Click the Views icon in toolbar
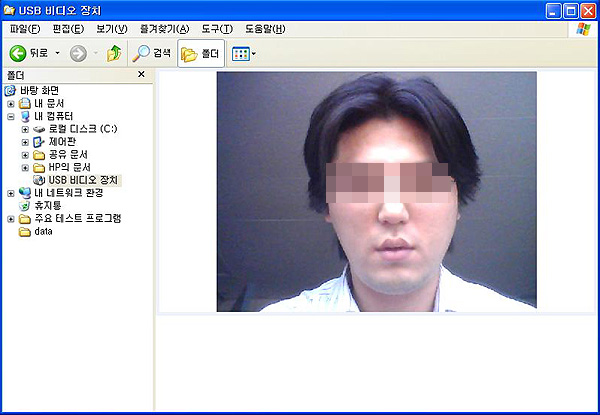 pos(241,54)
